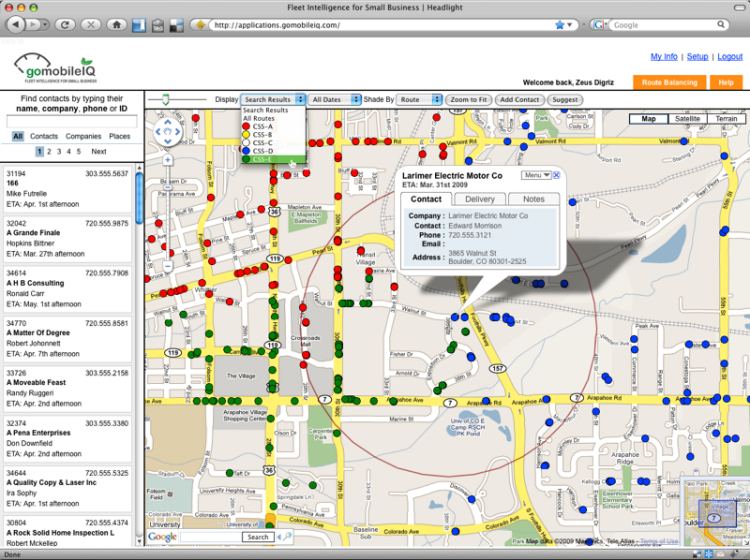Viewport: 750px width, 560px height.
Task: Click the map zoom in plus button
Action: pyautogui.click(x=167, y=158)
